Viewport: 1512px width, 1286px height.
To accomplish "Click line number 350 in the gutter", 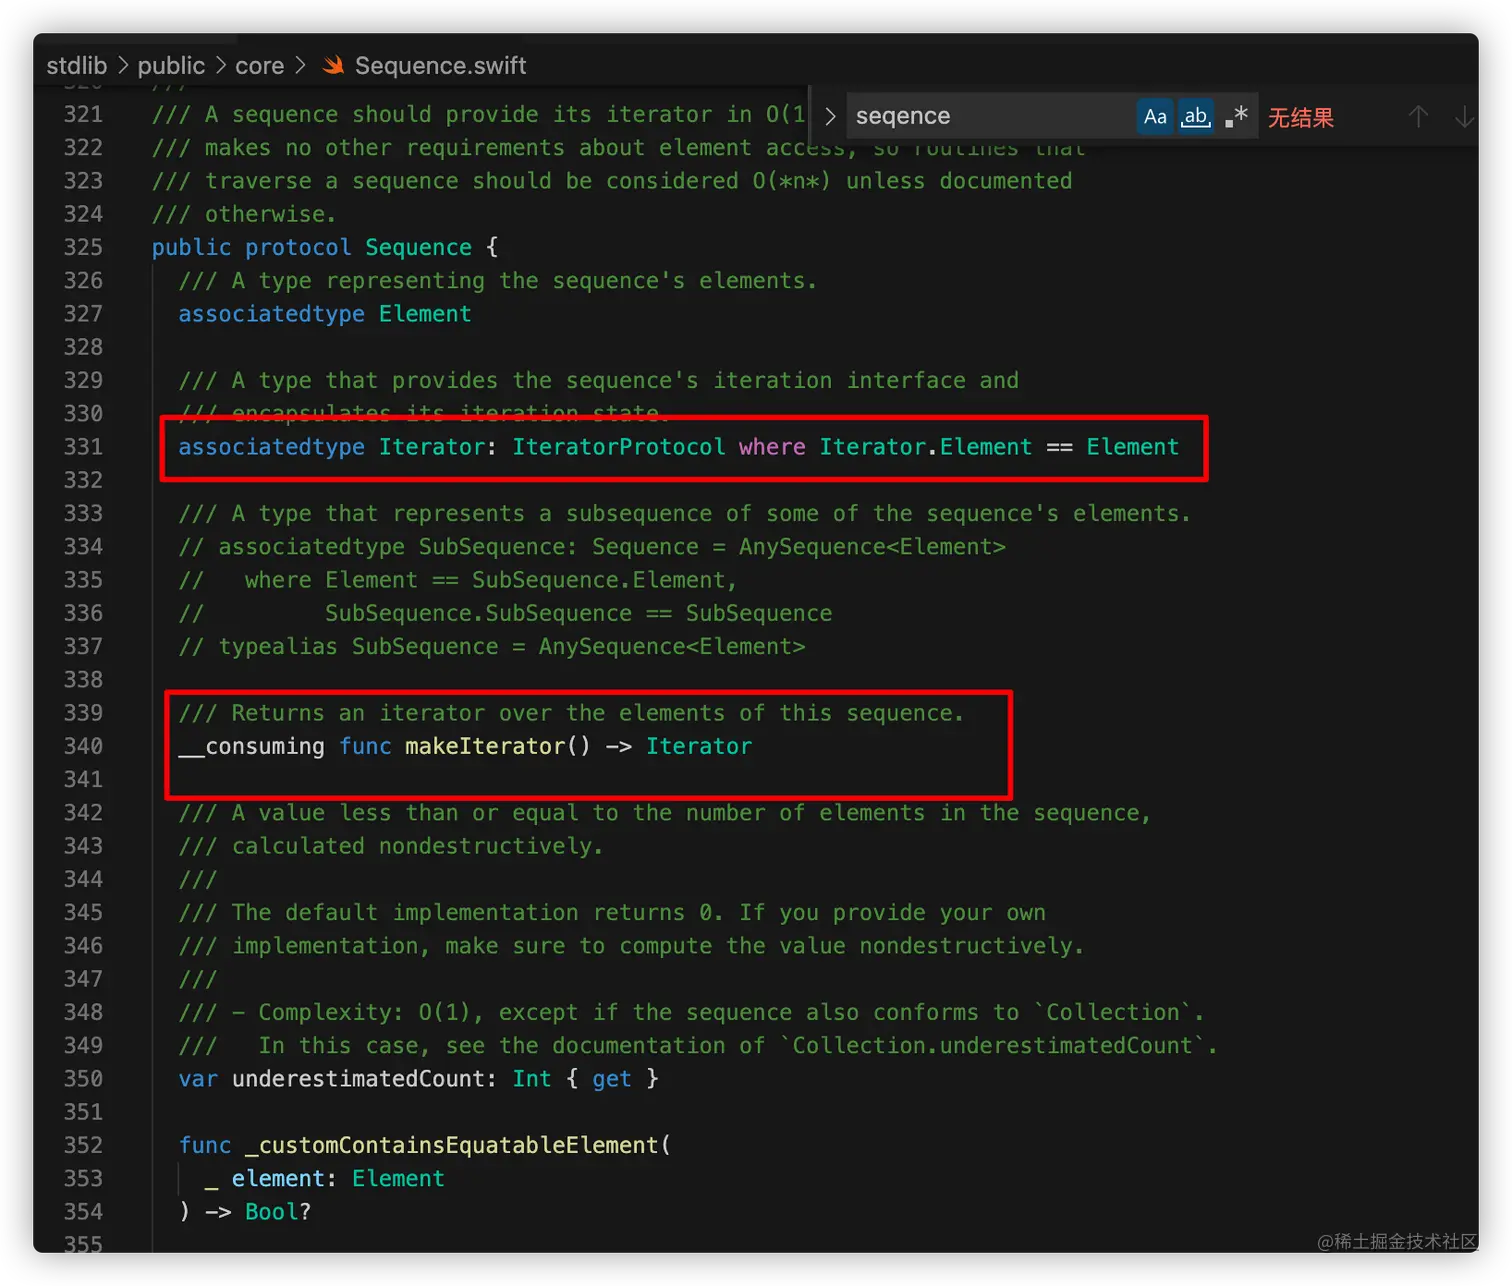I will [83, 1079].
